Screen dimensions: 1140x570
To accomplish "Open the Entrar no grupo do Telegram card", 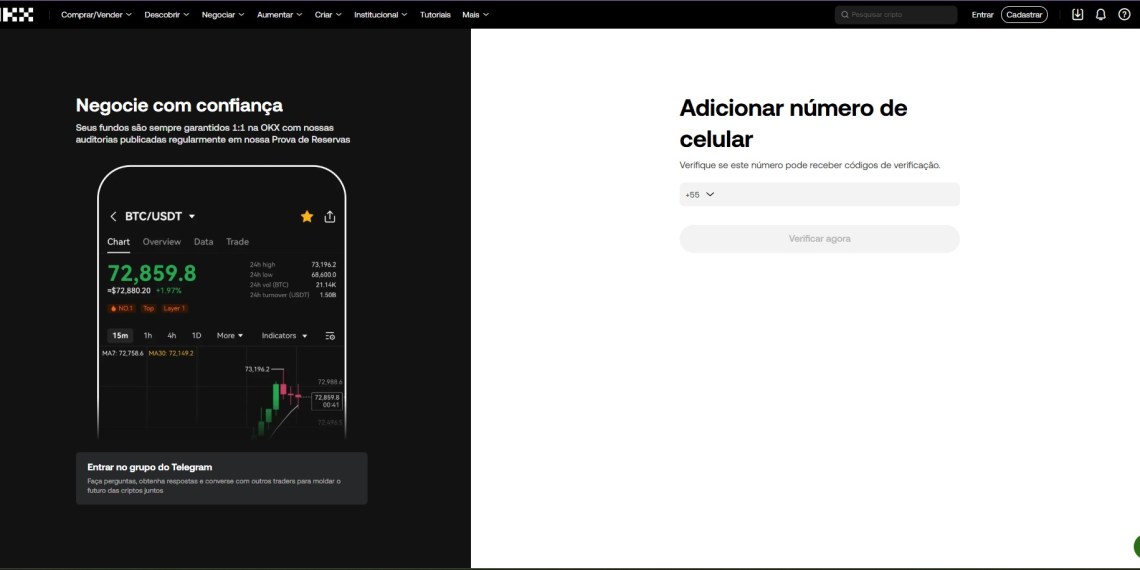I will (221, 478).
